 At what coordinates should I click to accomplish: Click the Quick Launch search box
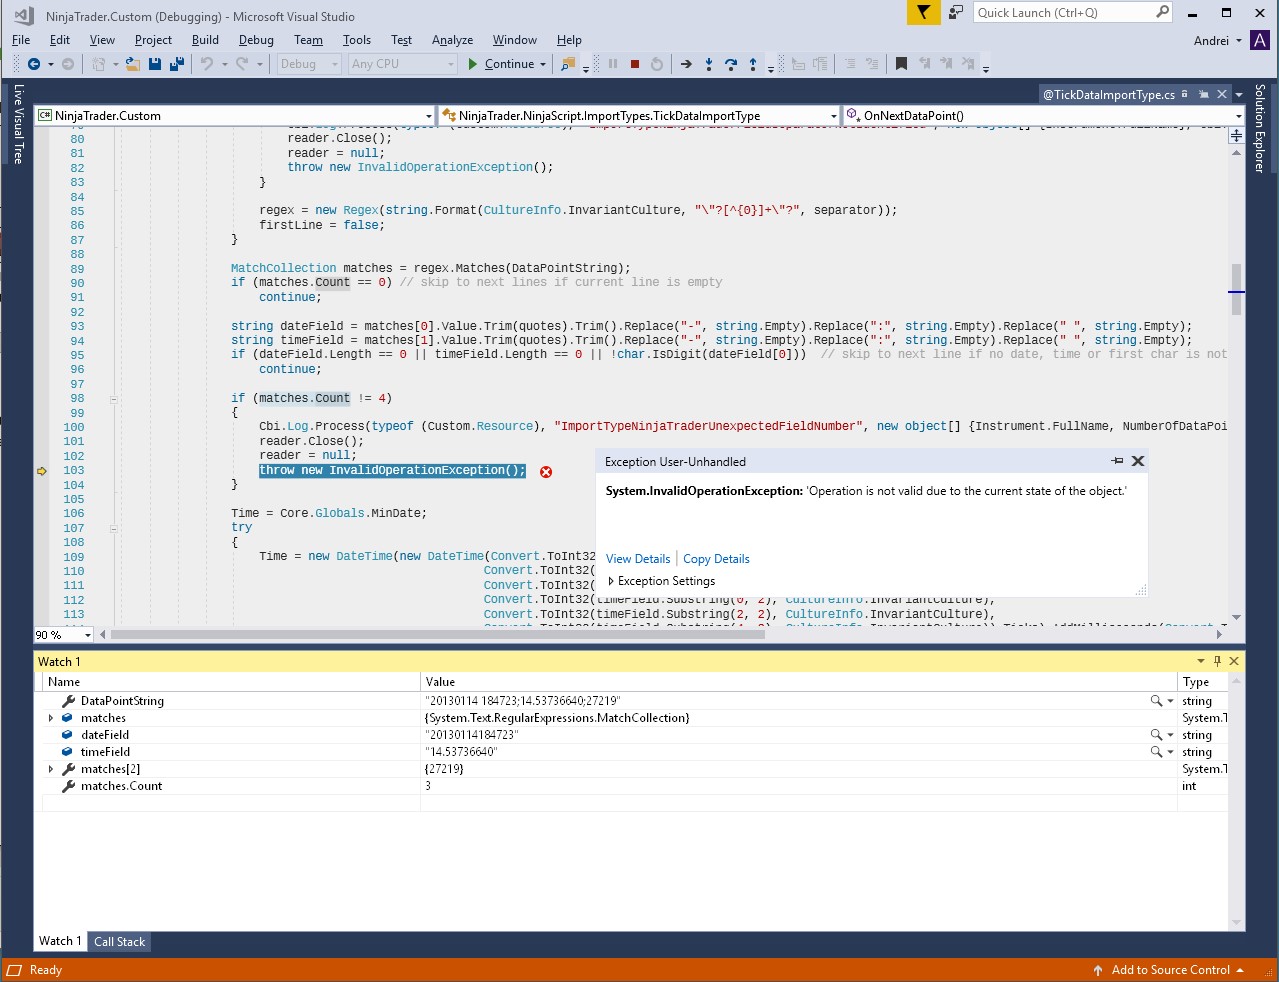click(1063, 12)
